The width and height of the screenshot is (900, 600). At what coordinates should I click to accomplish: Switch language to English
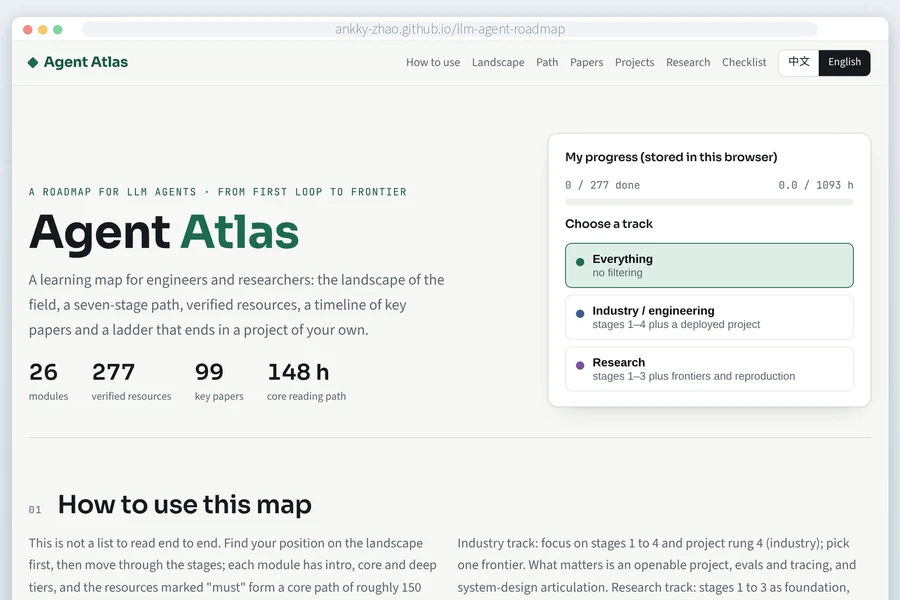pyautogui.click(x=844, y=62)
